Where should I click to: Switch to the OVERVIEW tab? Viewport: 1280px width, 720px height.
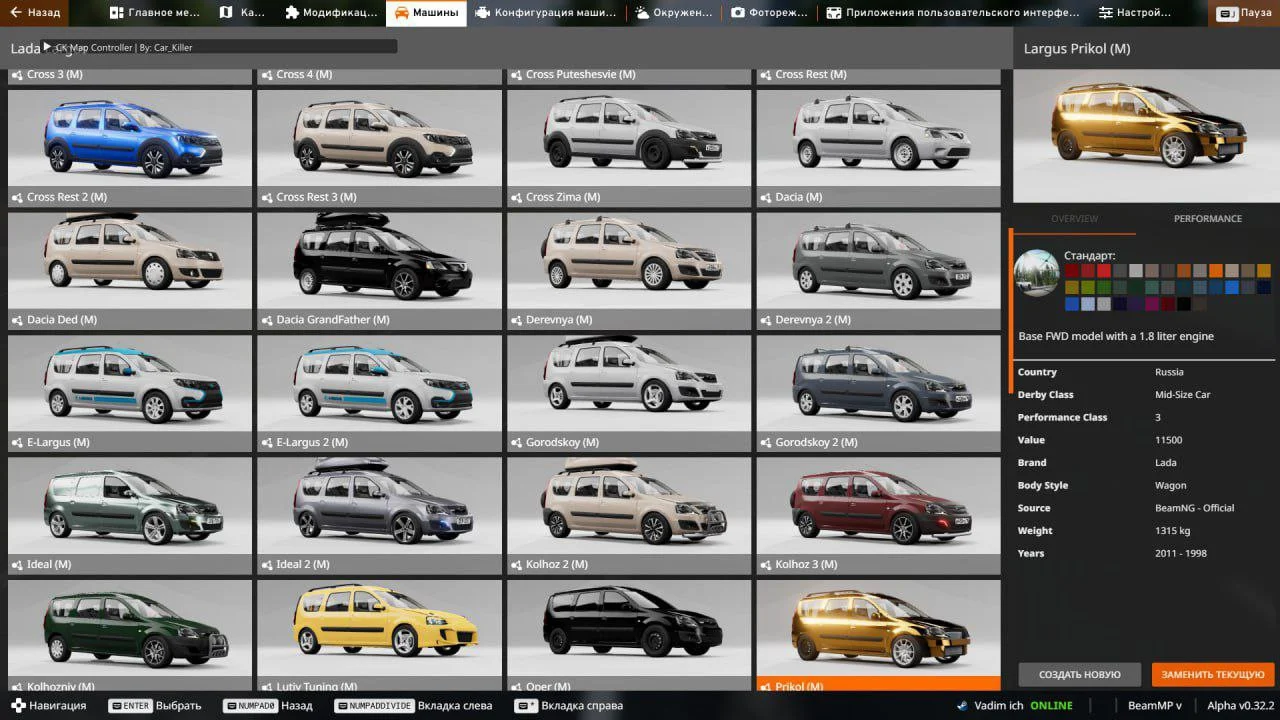pos(1074,218)
